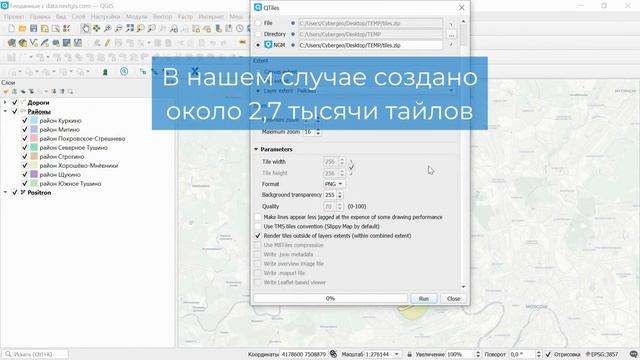Open the Слой menu
Image resolution: width=640 pixels, height=360 pixels.
(78, 17)
